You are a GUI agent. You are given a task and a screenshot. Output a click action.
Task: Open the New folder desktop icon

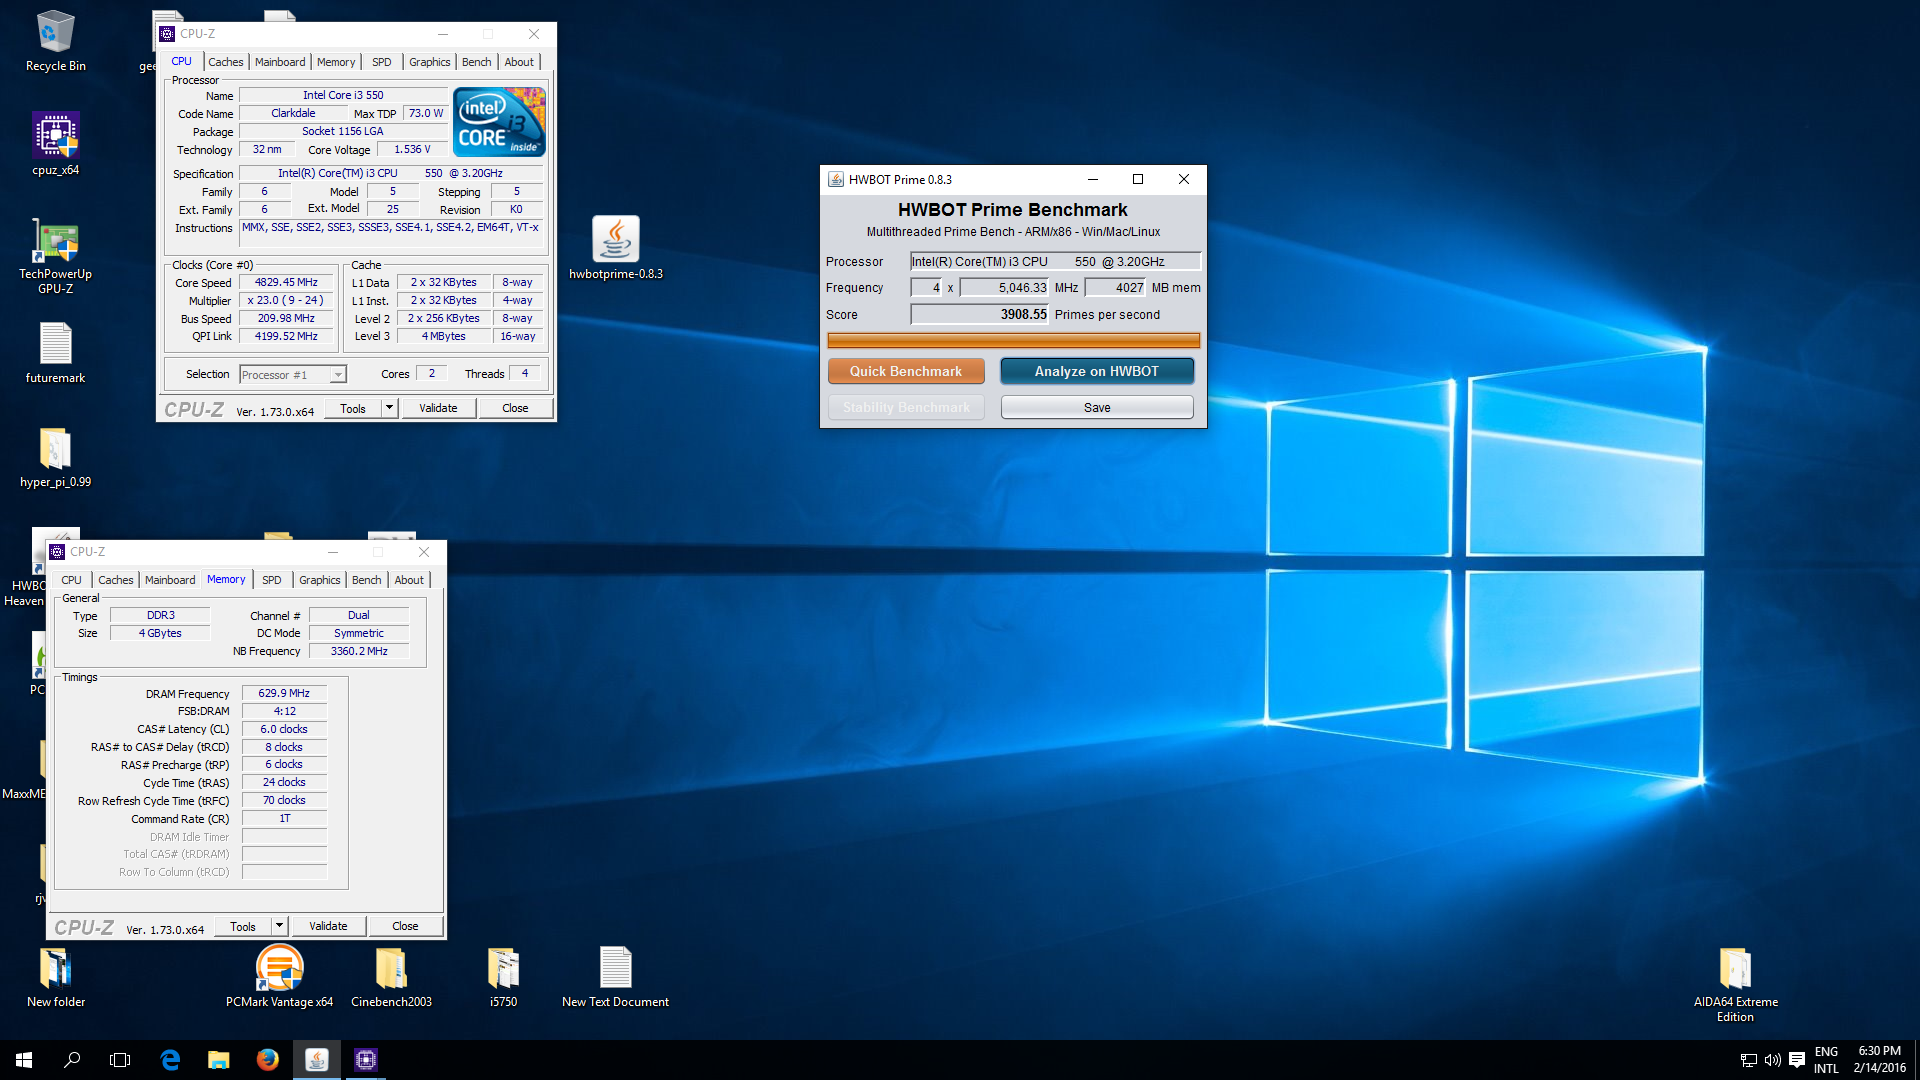tap(55, 977)
